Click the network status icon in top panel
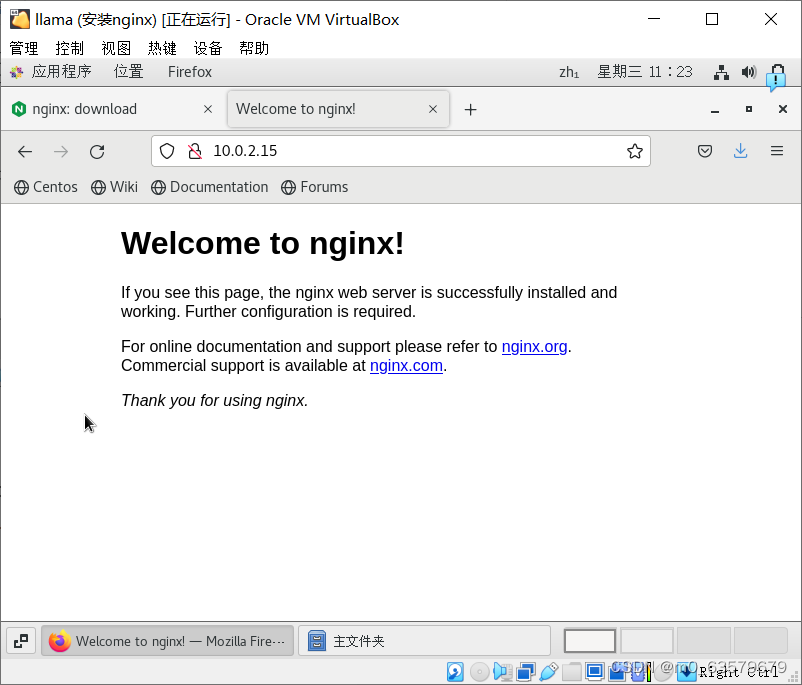This screenshot has height=685, width=802. coord(721,71)
